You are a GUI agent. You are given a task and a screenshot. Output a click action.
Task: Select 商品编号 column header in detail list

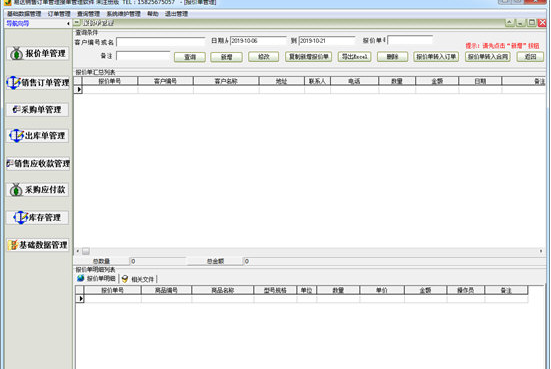pyautogui.click(x=166, y=290)
